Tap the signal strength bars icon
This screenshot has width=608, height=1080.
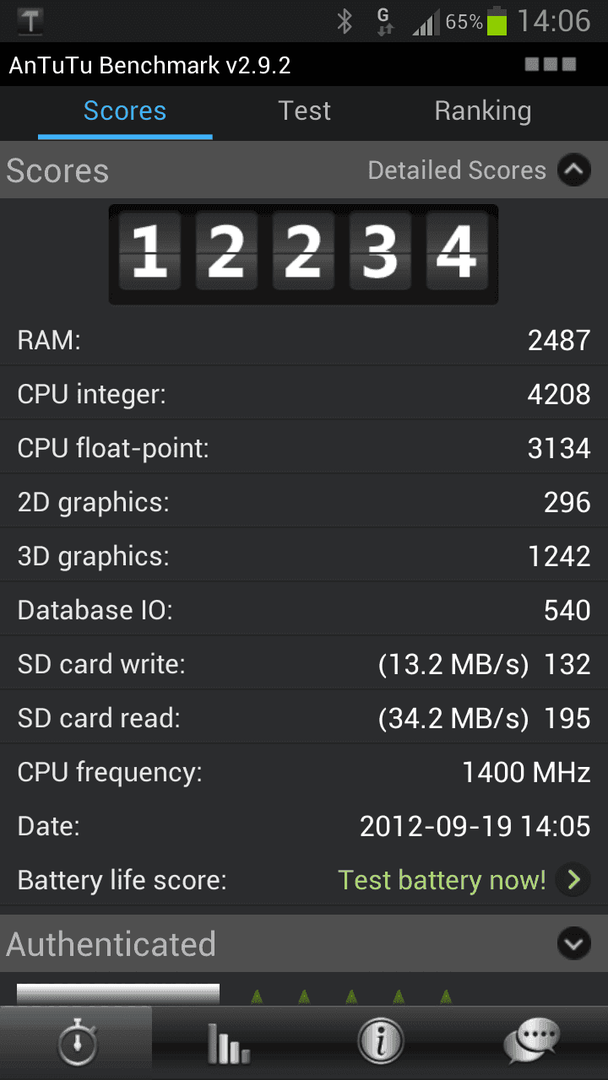[x=426, y=23]
